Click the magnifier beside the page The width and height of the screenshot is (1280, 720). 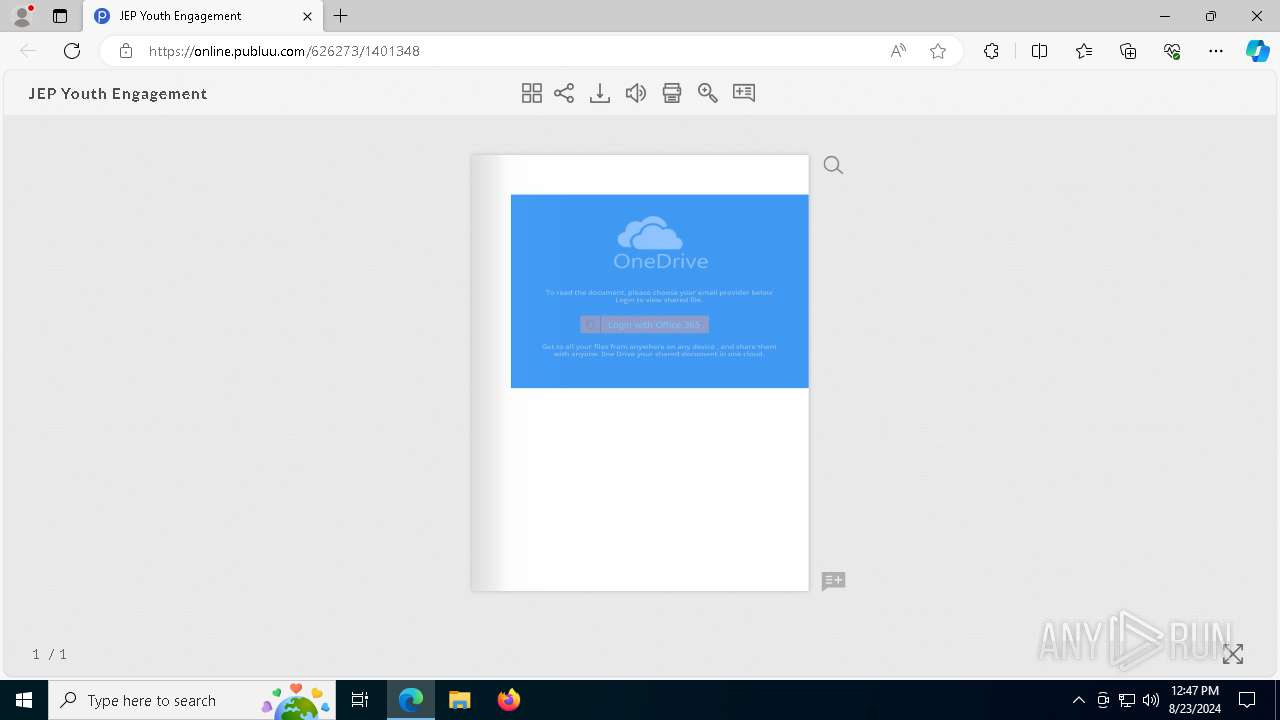(833, 165)
